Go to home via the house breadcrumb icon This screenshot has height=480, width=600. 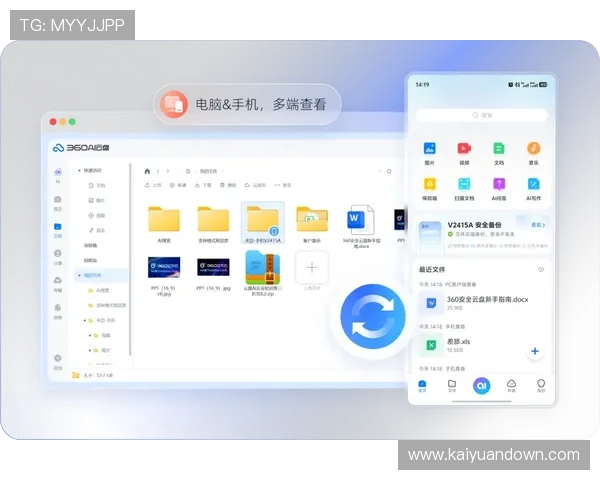pos(147,171)
